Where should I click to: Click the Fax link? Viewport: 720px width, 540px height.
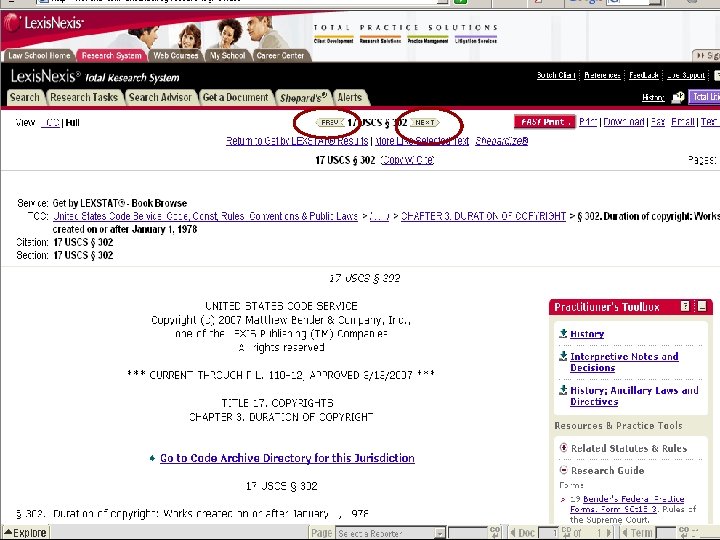pos(658,122)
